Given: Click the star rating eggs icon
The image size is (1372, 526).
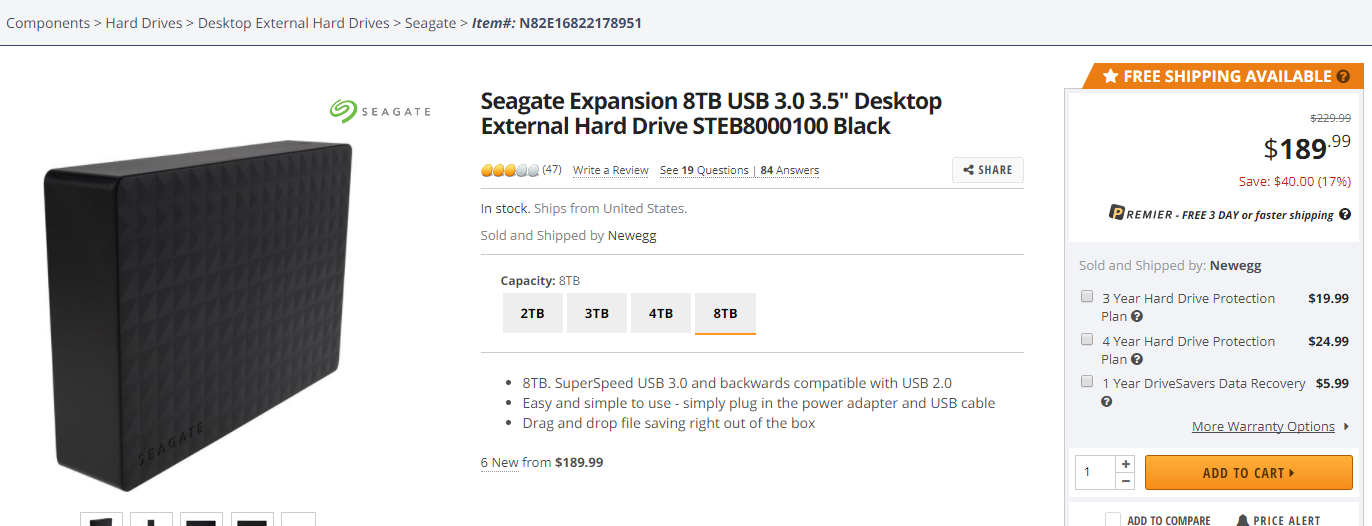Looking at the screenshot, I should pos(510,170).
